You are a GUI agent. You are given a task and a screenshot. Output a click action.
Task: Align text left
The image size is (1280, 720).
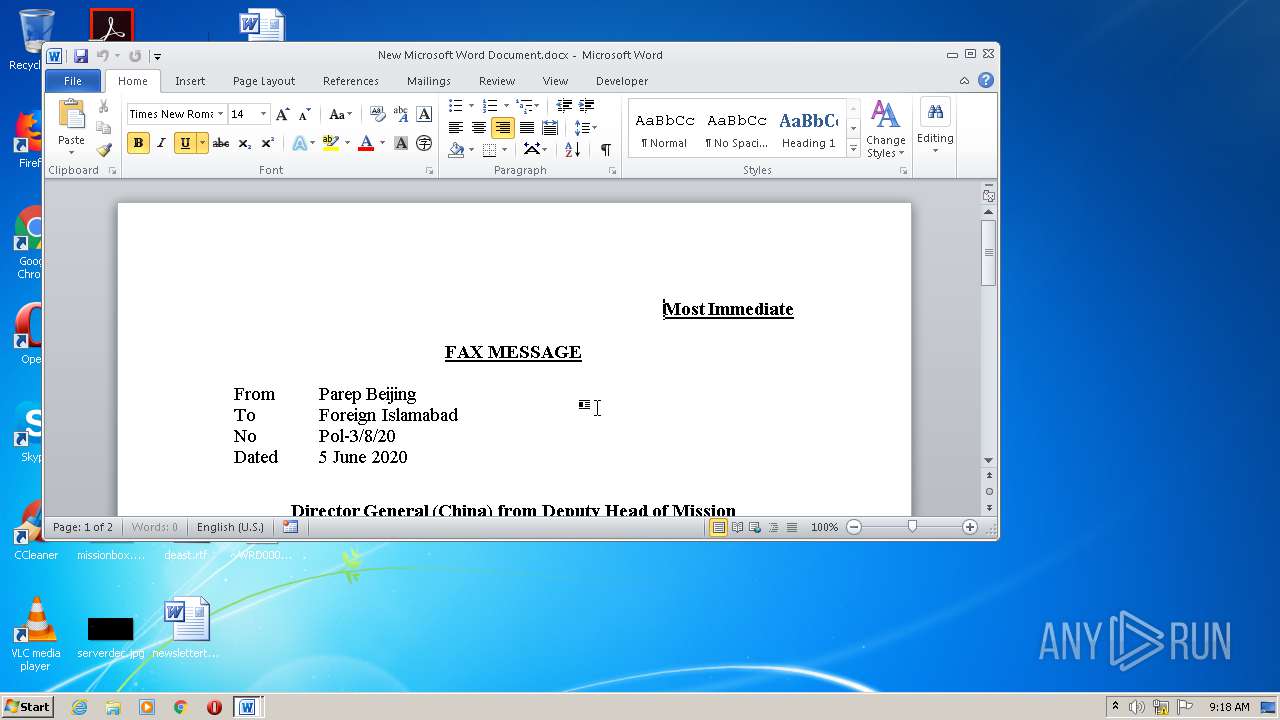455,128
